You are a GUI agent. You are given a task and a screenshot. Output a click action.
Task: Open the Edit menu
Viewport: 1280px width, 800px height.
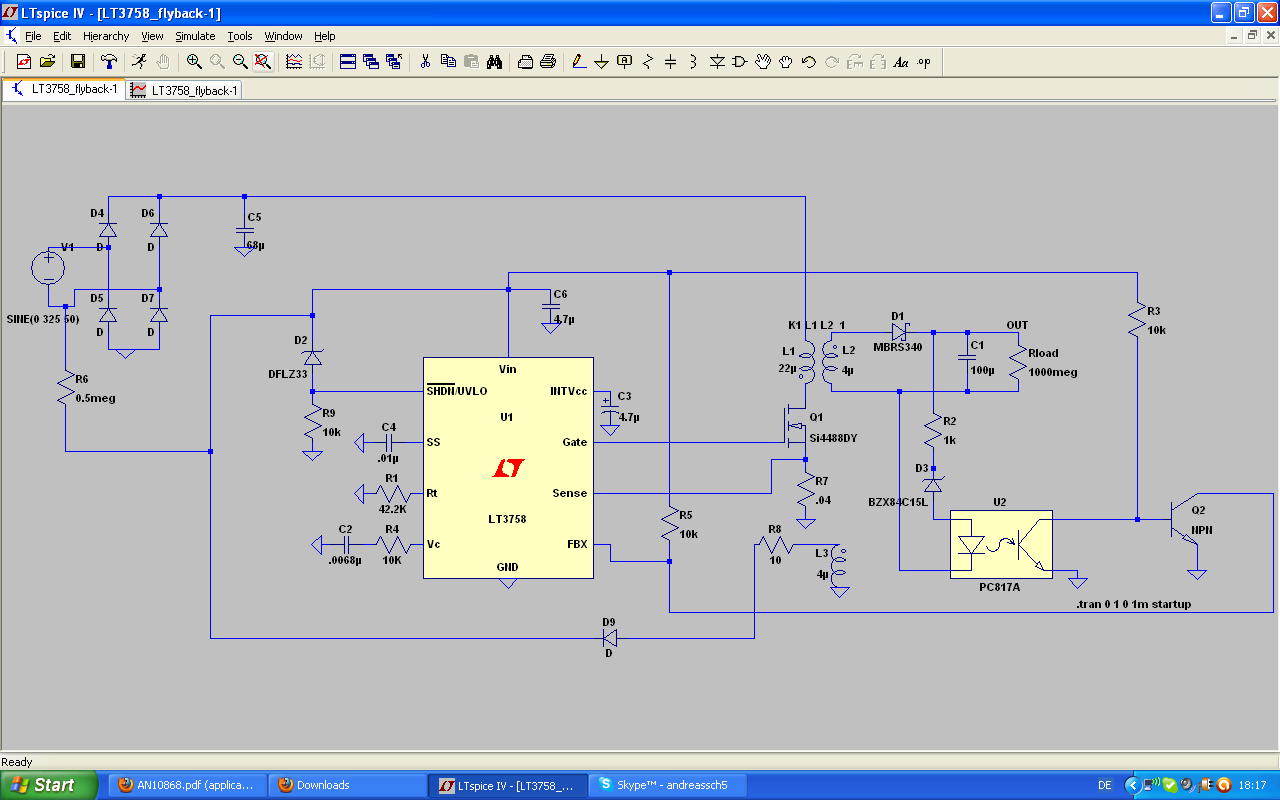click(62, 36)
